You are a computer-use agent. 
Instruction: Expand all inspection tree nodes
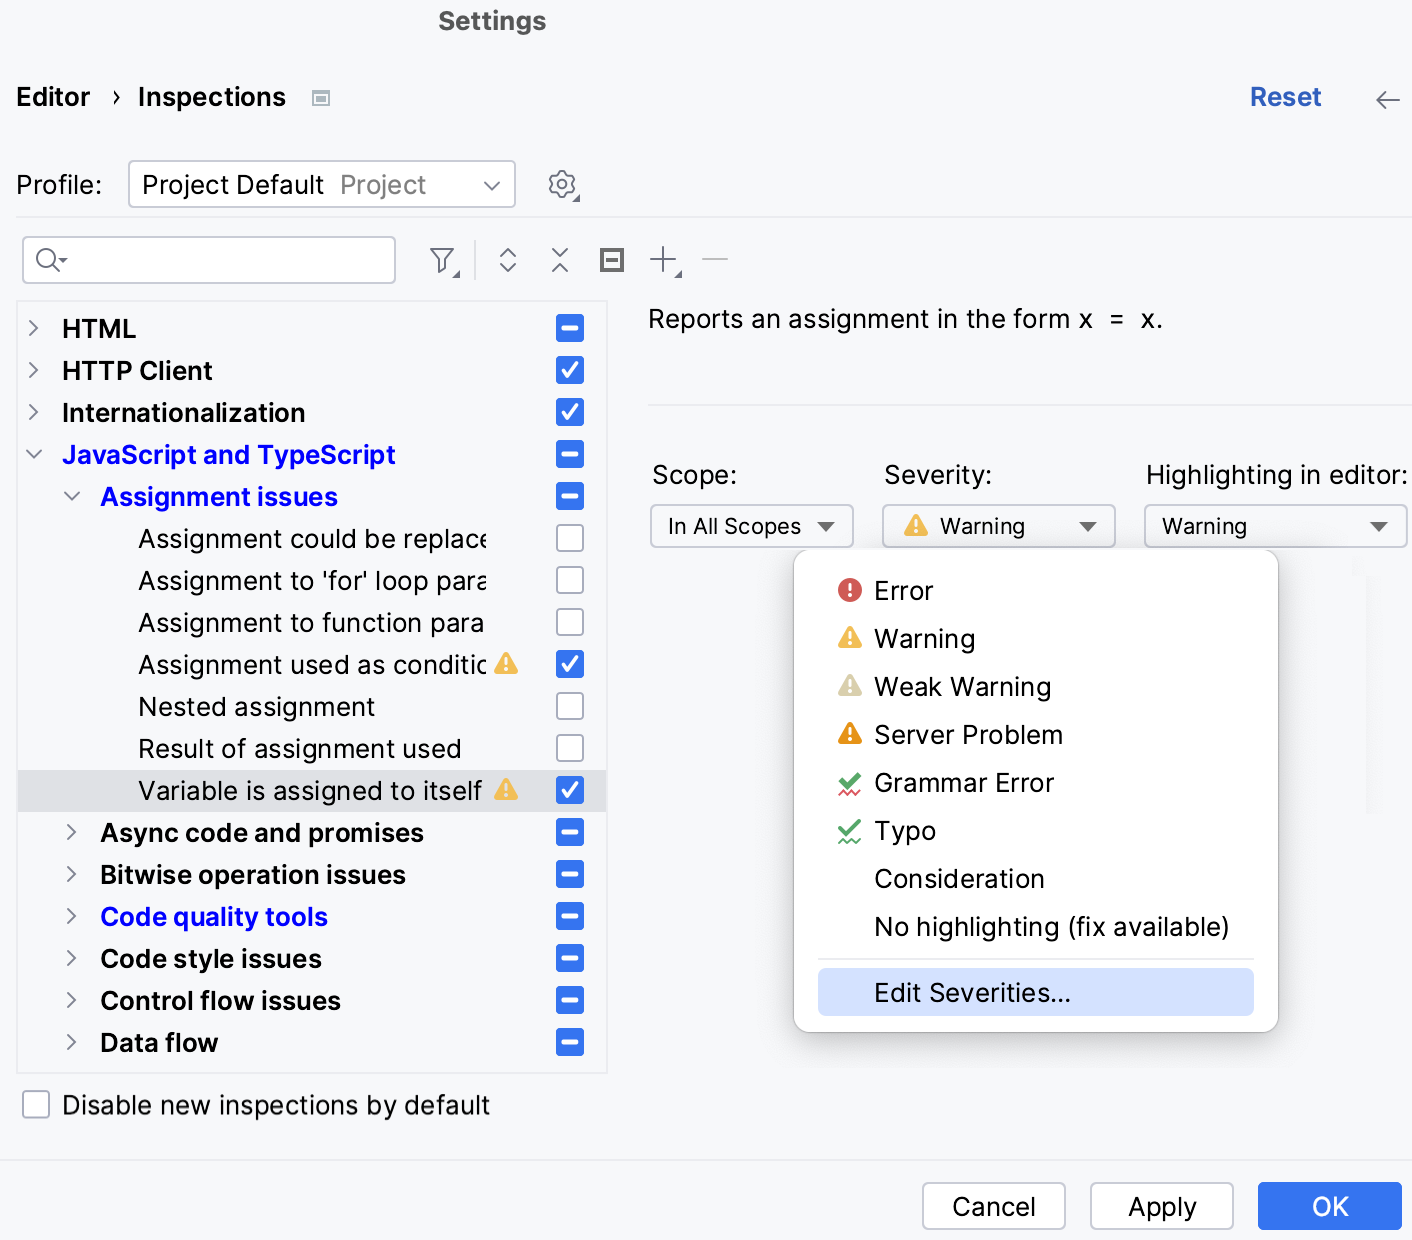(508, 259)
